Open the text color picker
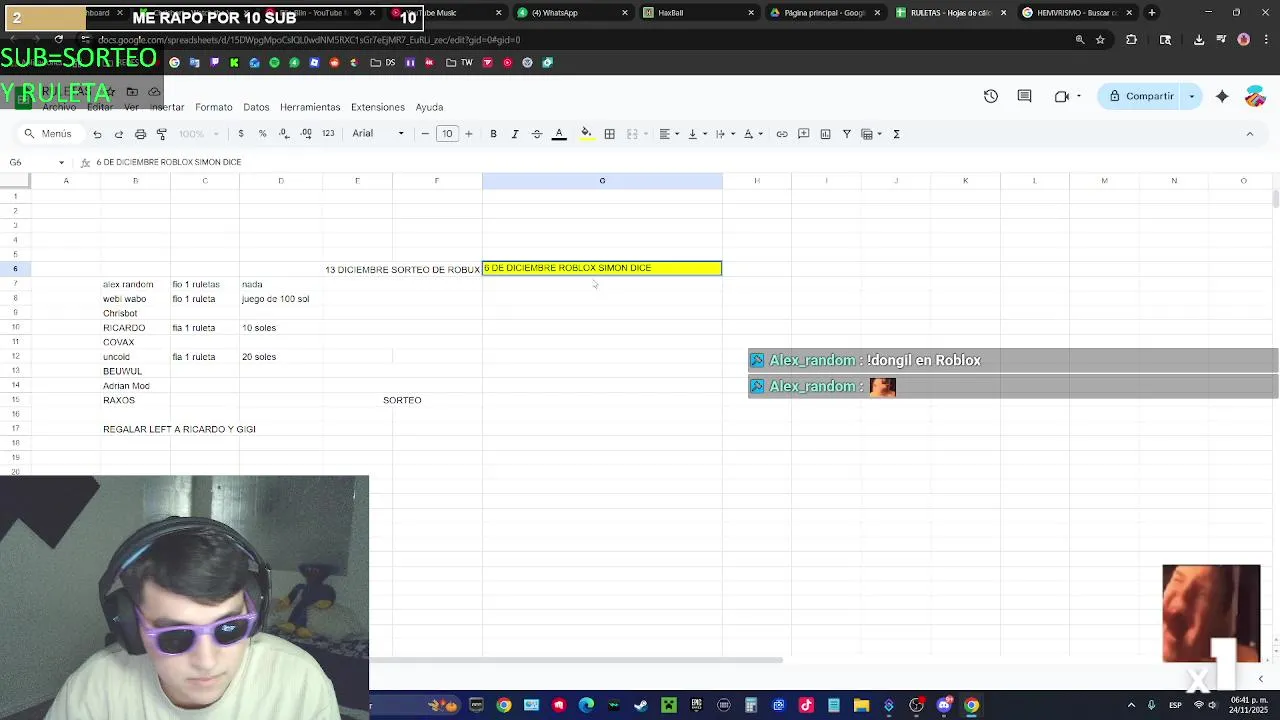1280x720 pixels. coord(559,134)
